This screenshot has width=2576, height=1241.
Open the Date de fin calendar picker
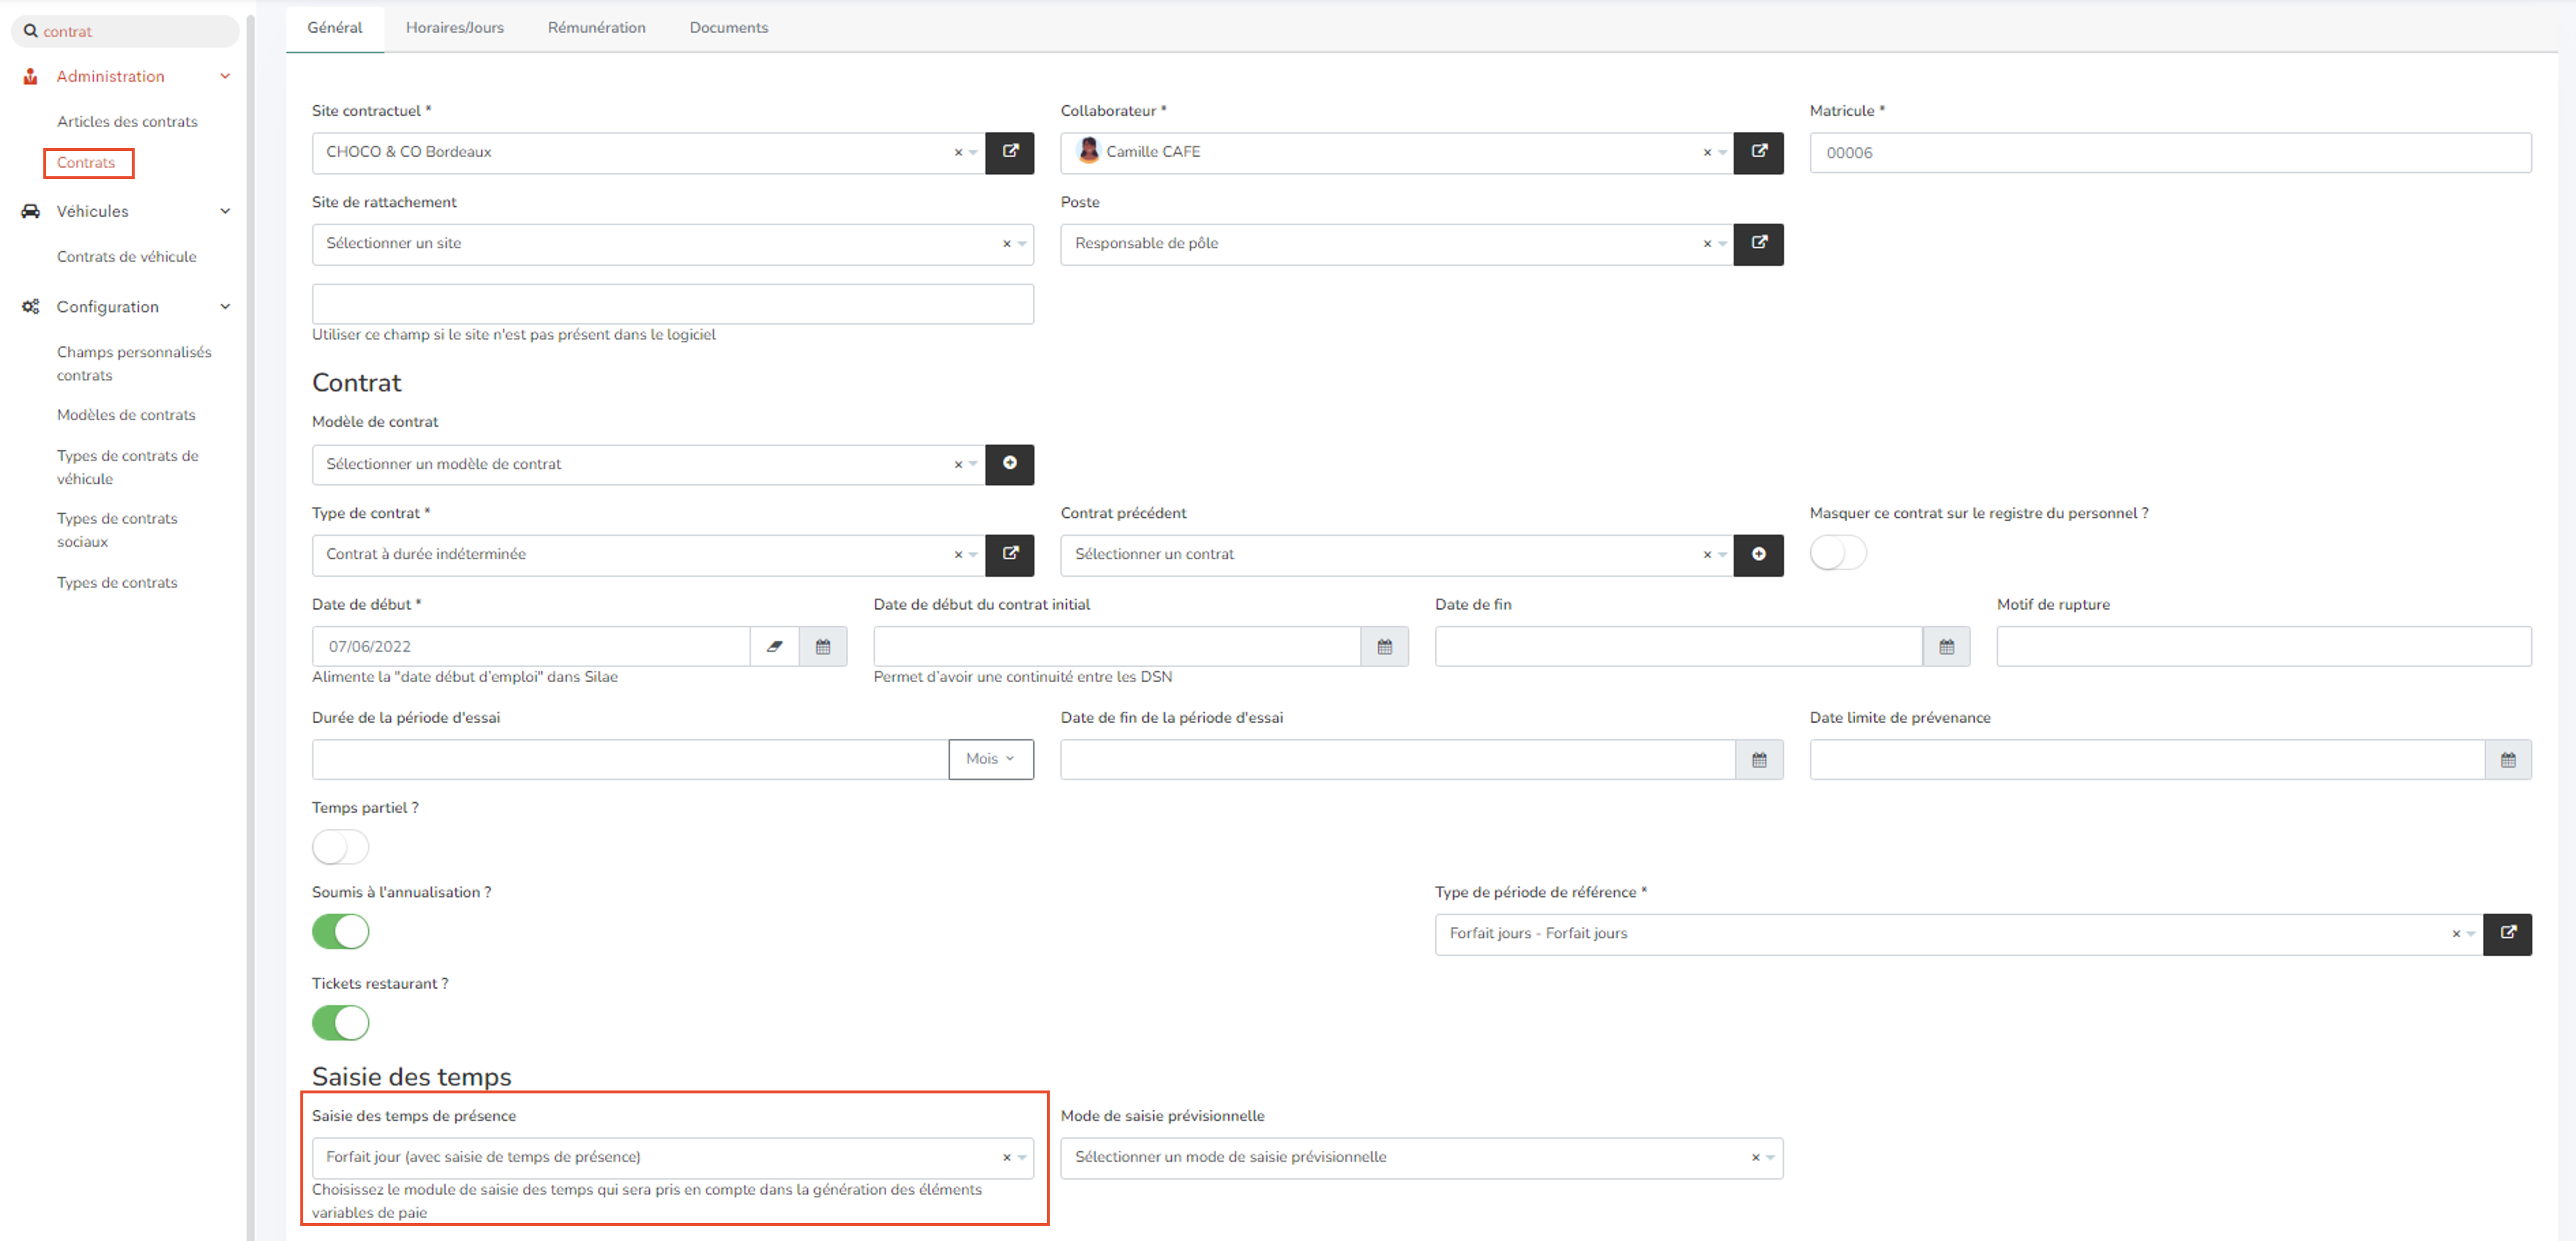[1946, 646]
